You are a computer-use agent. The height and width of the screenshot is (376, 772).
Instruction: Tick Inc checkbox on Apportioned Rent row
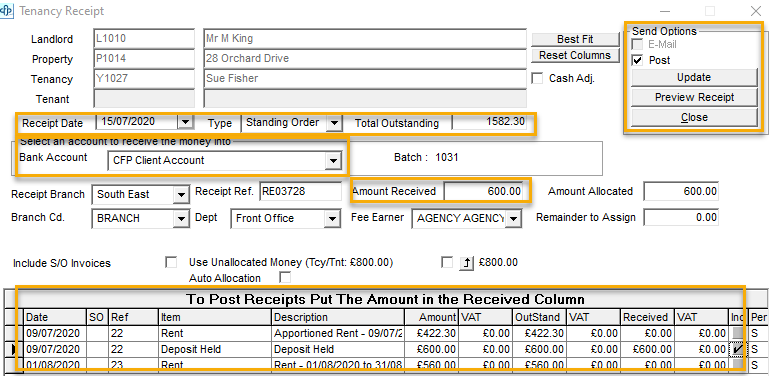point(738,333)
